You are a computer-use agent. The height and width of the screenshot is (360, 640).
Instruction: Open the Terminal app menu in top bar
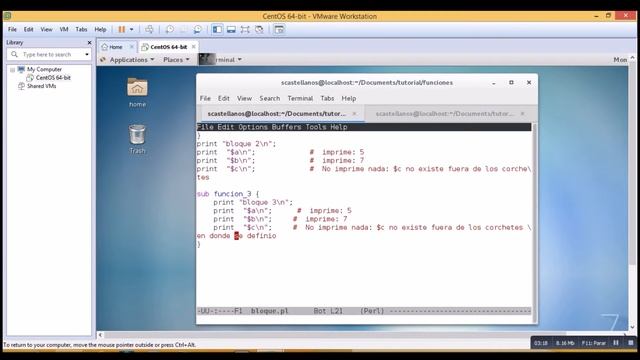(x=221, y=60)
